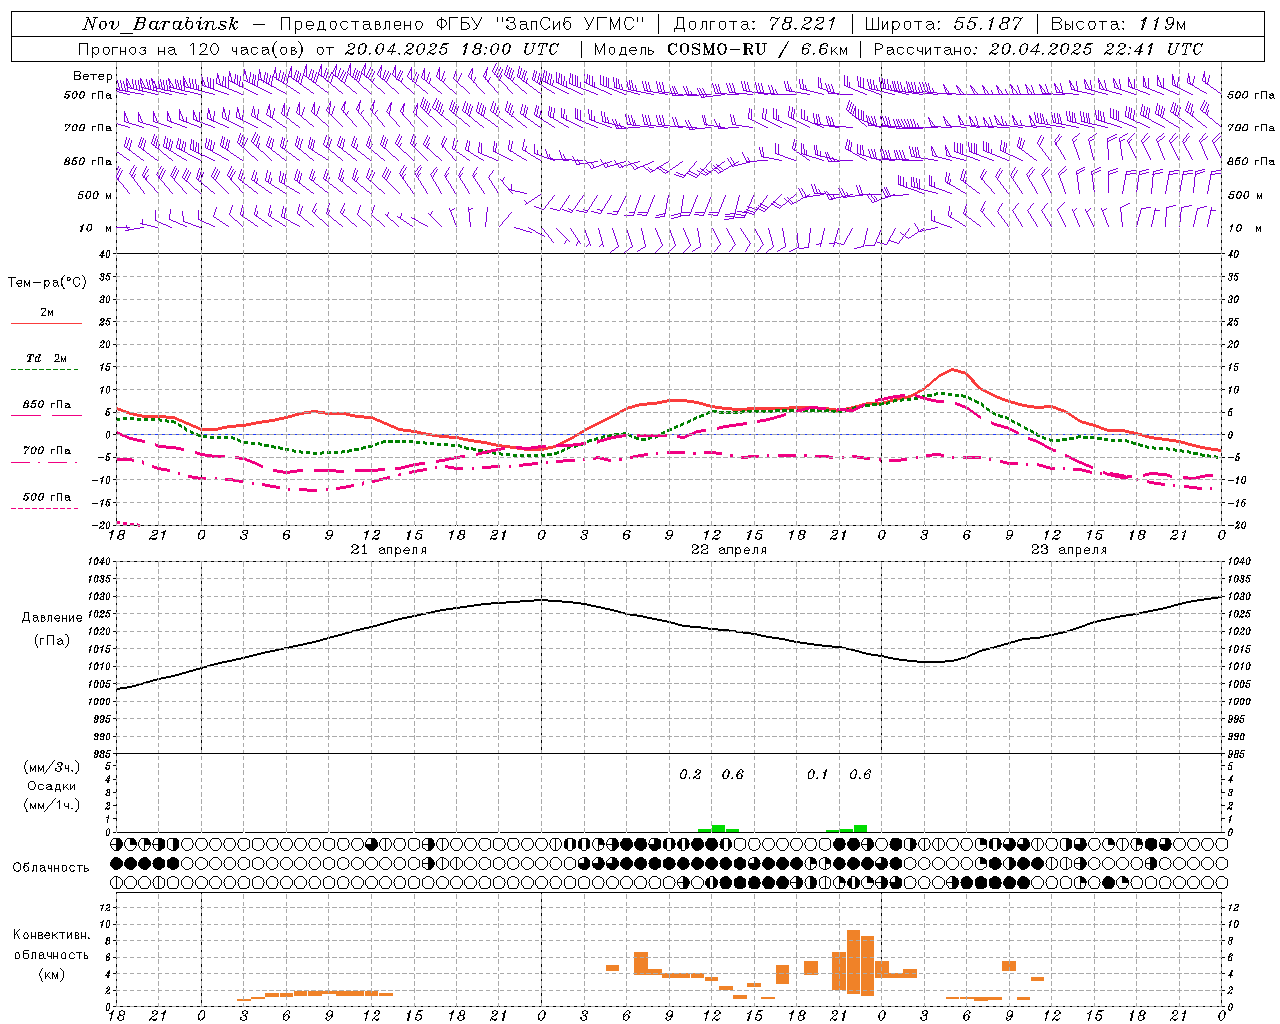Click the tallest green precipitation bar on 22 апреля

pos(718,828)
